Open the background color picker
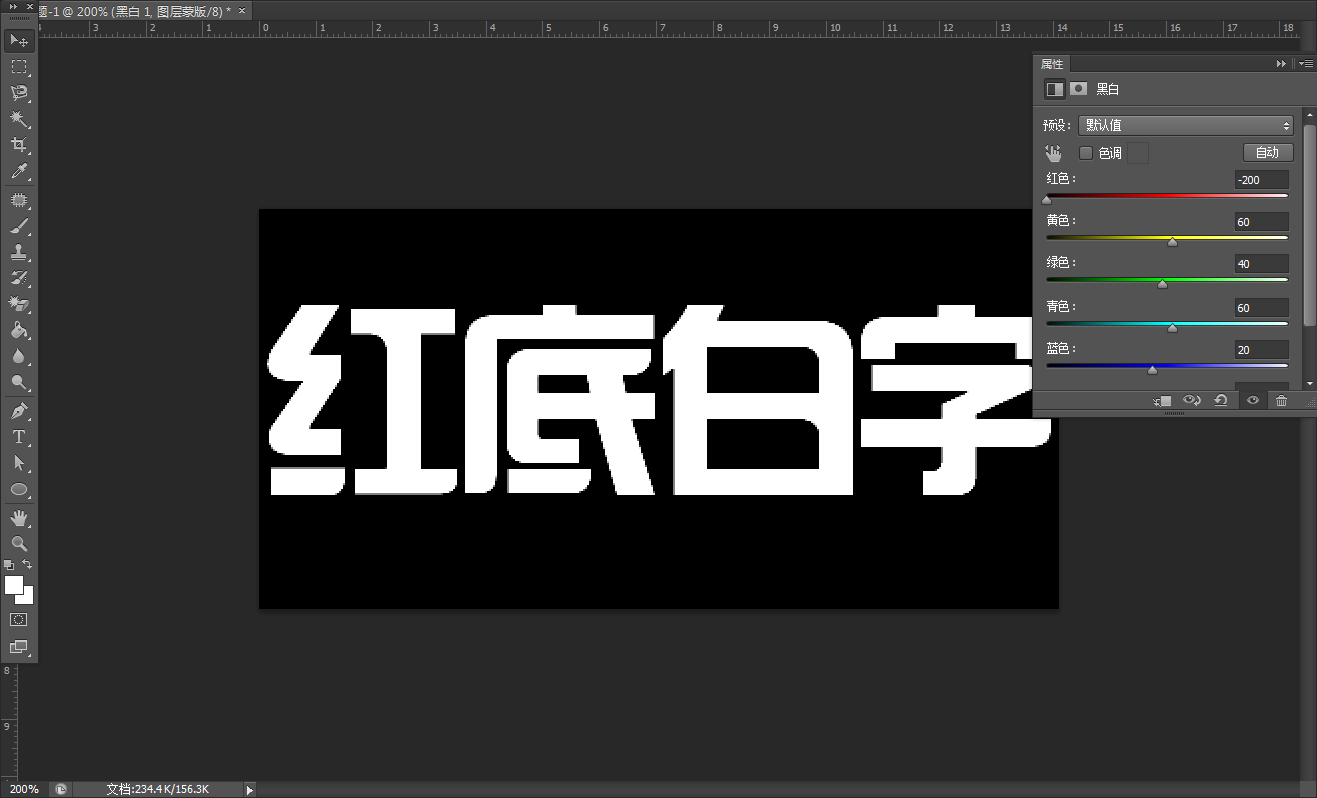Screen dimensions: 1317x798 click(x=28, y=598)
